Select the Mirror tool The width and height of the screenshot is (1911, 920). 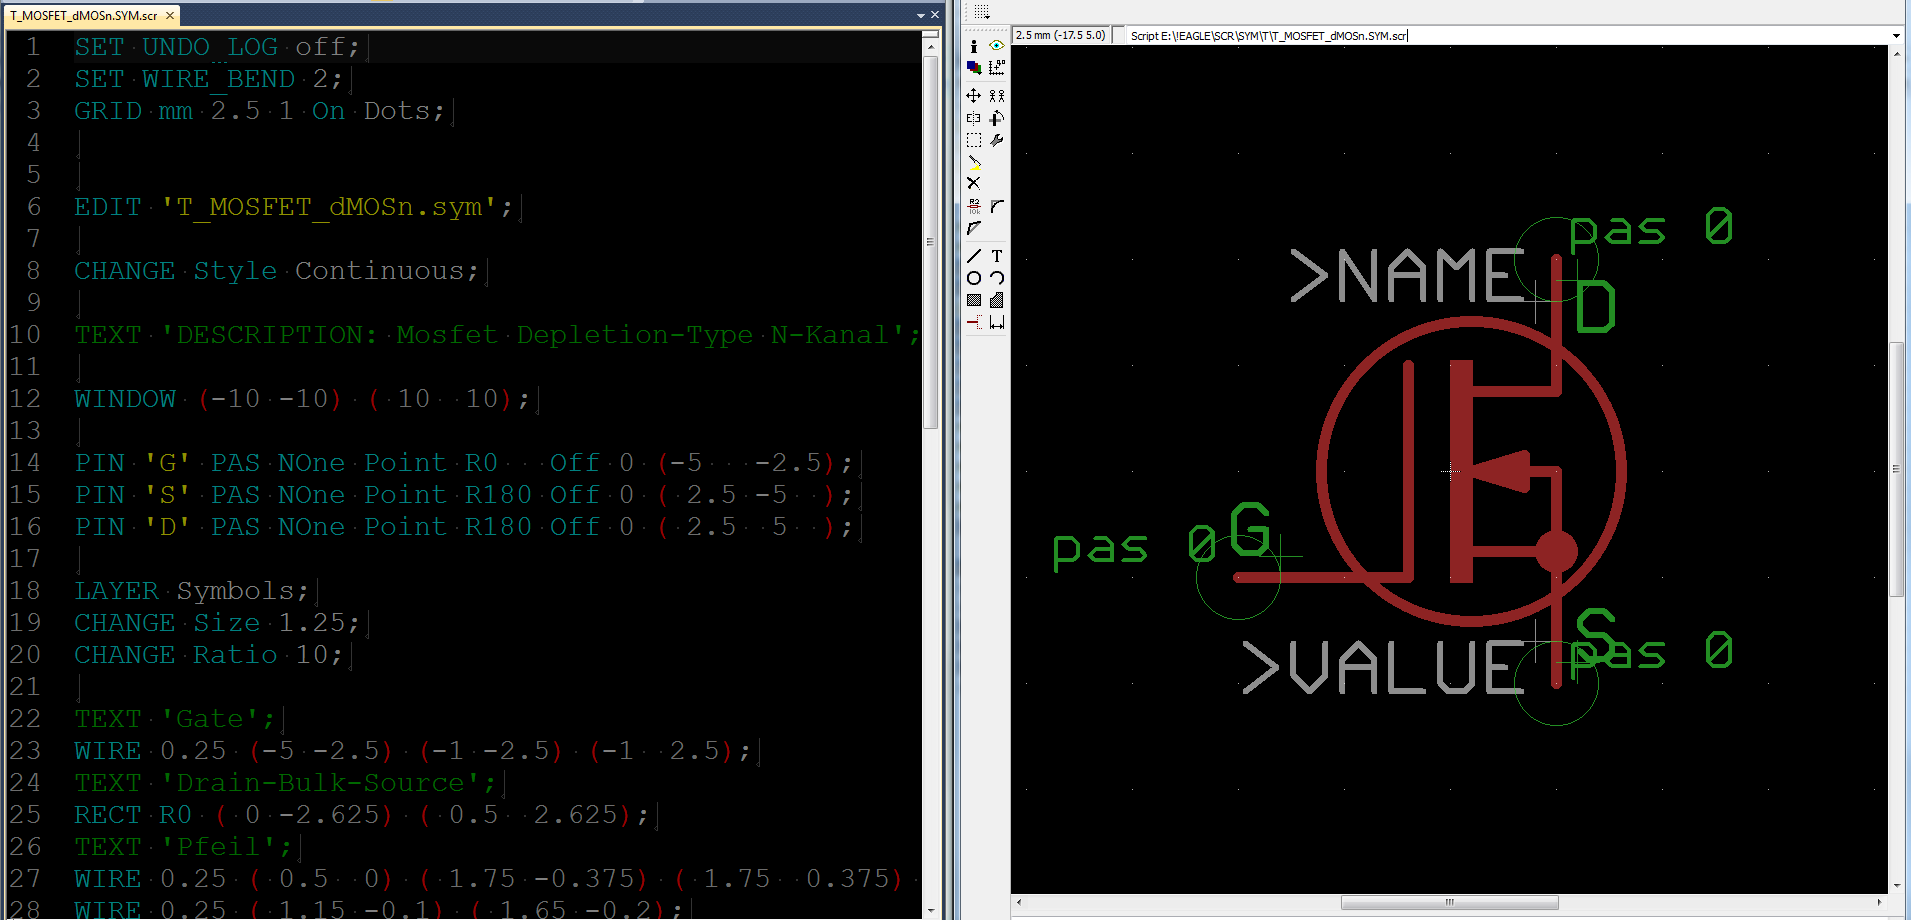[x=974, y=118]
